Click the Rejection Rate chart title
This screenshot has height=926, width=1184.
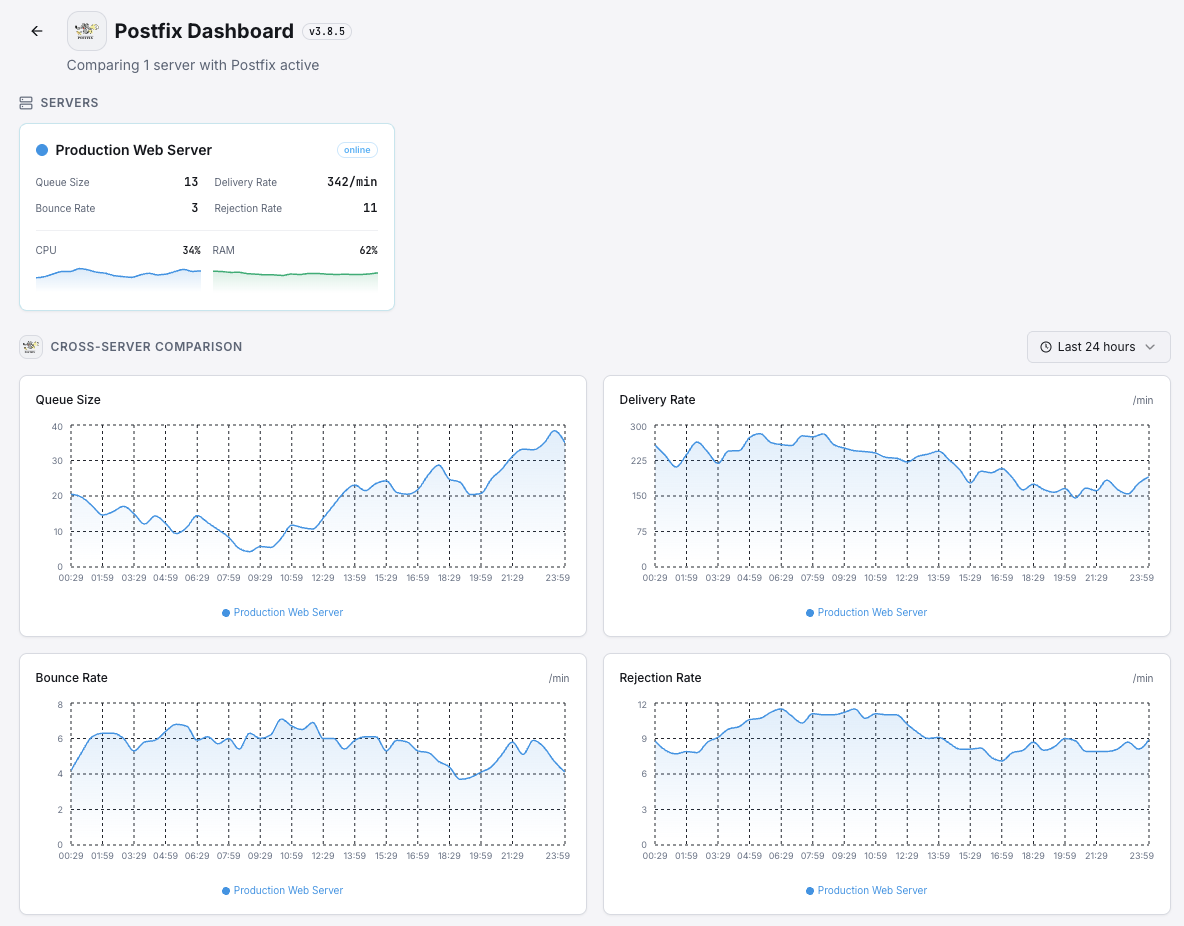[660, 678]
